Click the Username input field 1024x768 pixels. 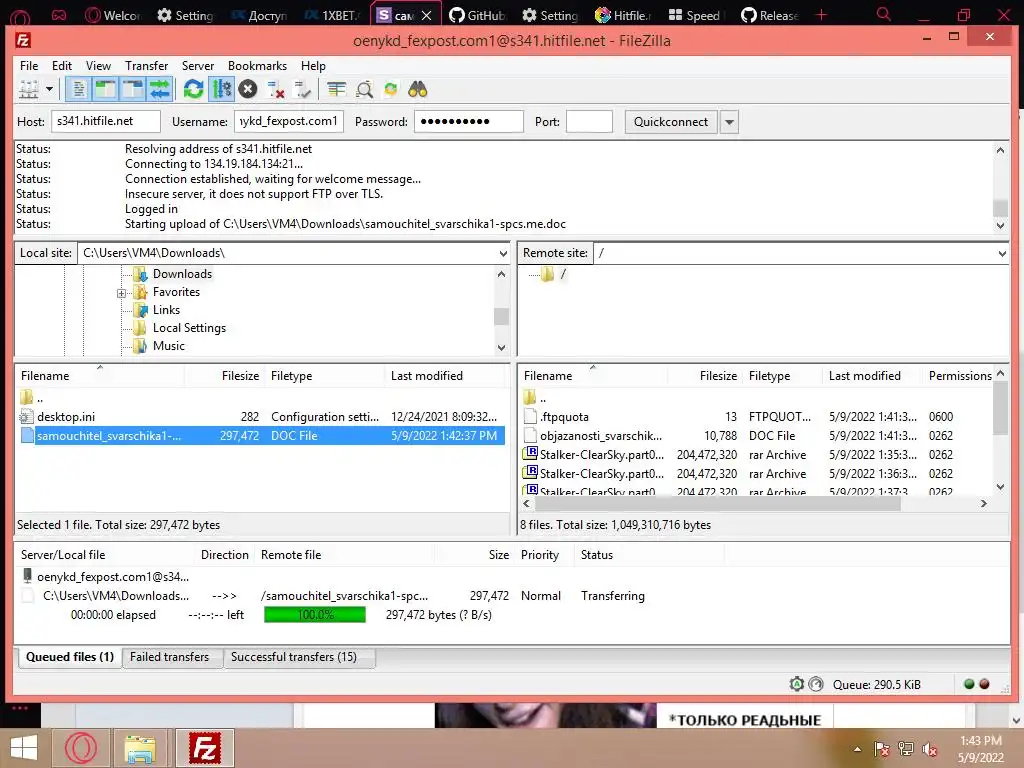[x=289, y=121]
